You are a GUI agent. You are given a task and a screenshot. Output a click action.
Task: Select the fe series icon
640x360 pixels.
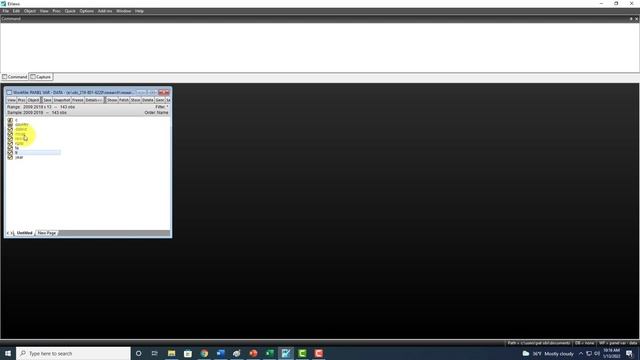coord(10,148)
